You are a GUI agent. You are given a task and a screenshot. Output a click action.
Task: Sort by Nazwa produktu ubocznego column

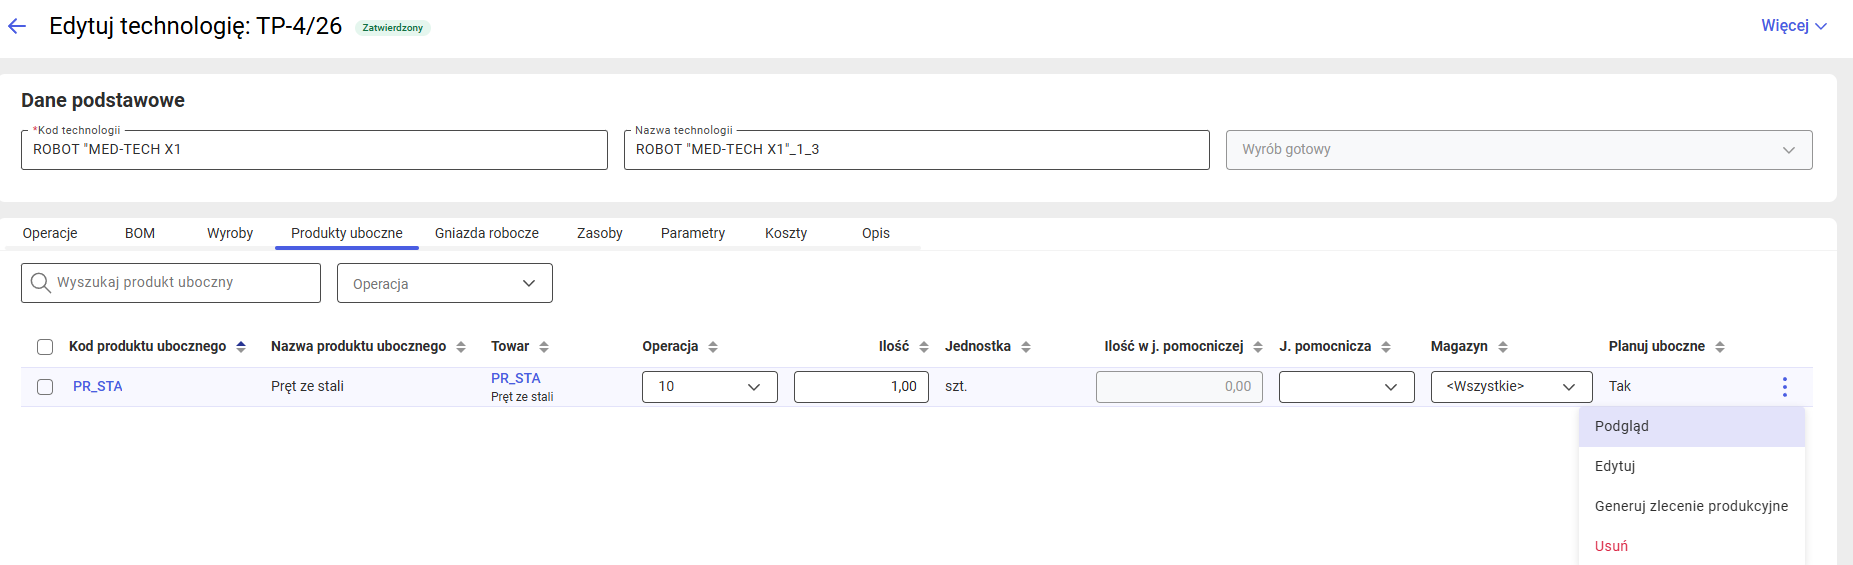(x=461, y=347)
